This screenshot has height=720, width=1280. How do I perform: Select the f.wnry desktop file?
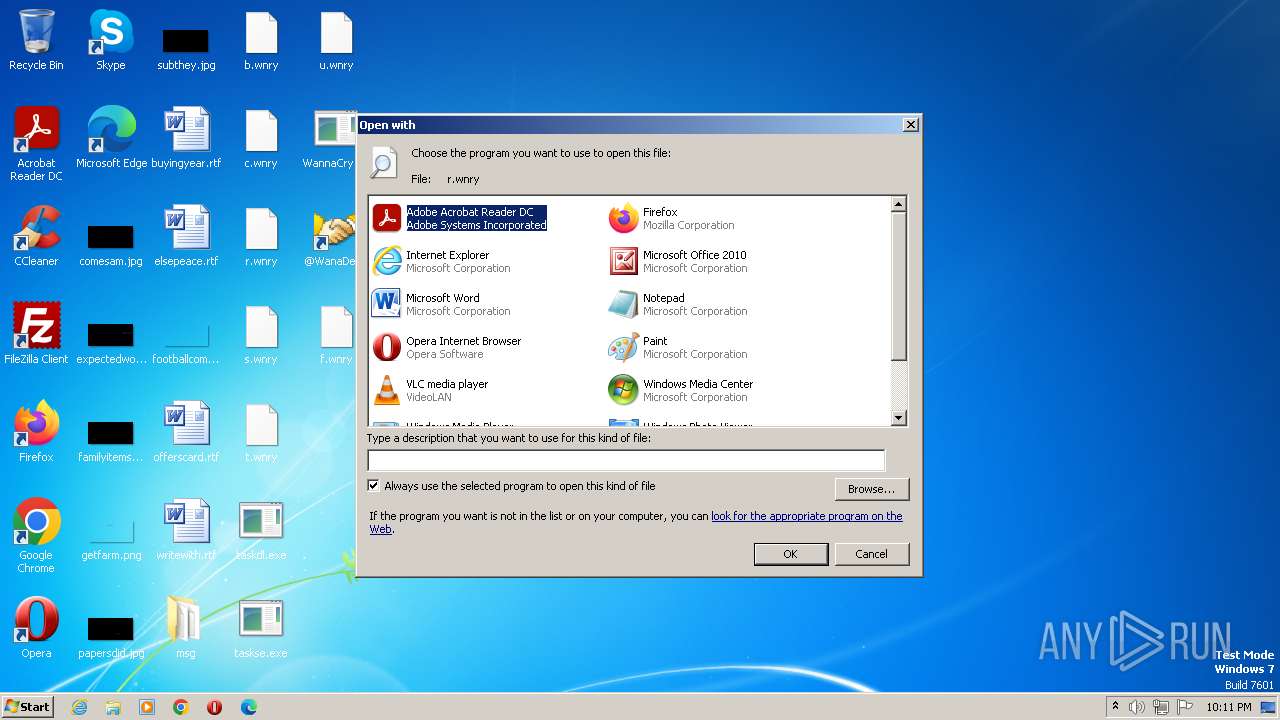pos(336,334)
